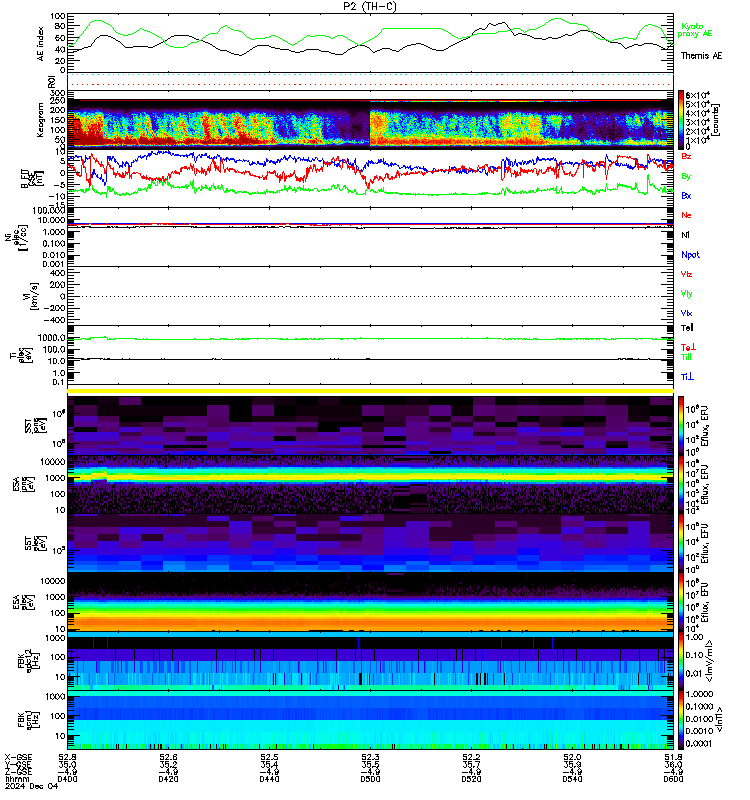Click the X-GSE value 52.5
The image size is (750, 800).
point(269,758)
